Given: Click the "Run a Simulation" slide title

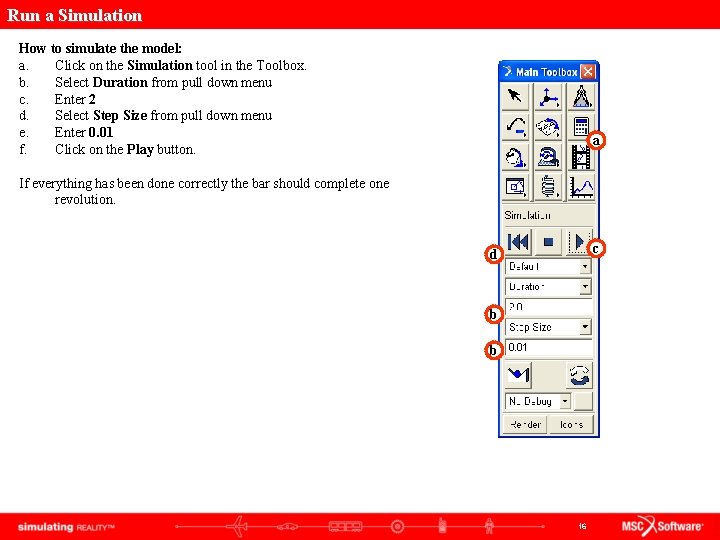Looking at the screenshot, I should point(74,15).
